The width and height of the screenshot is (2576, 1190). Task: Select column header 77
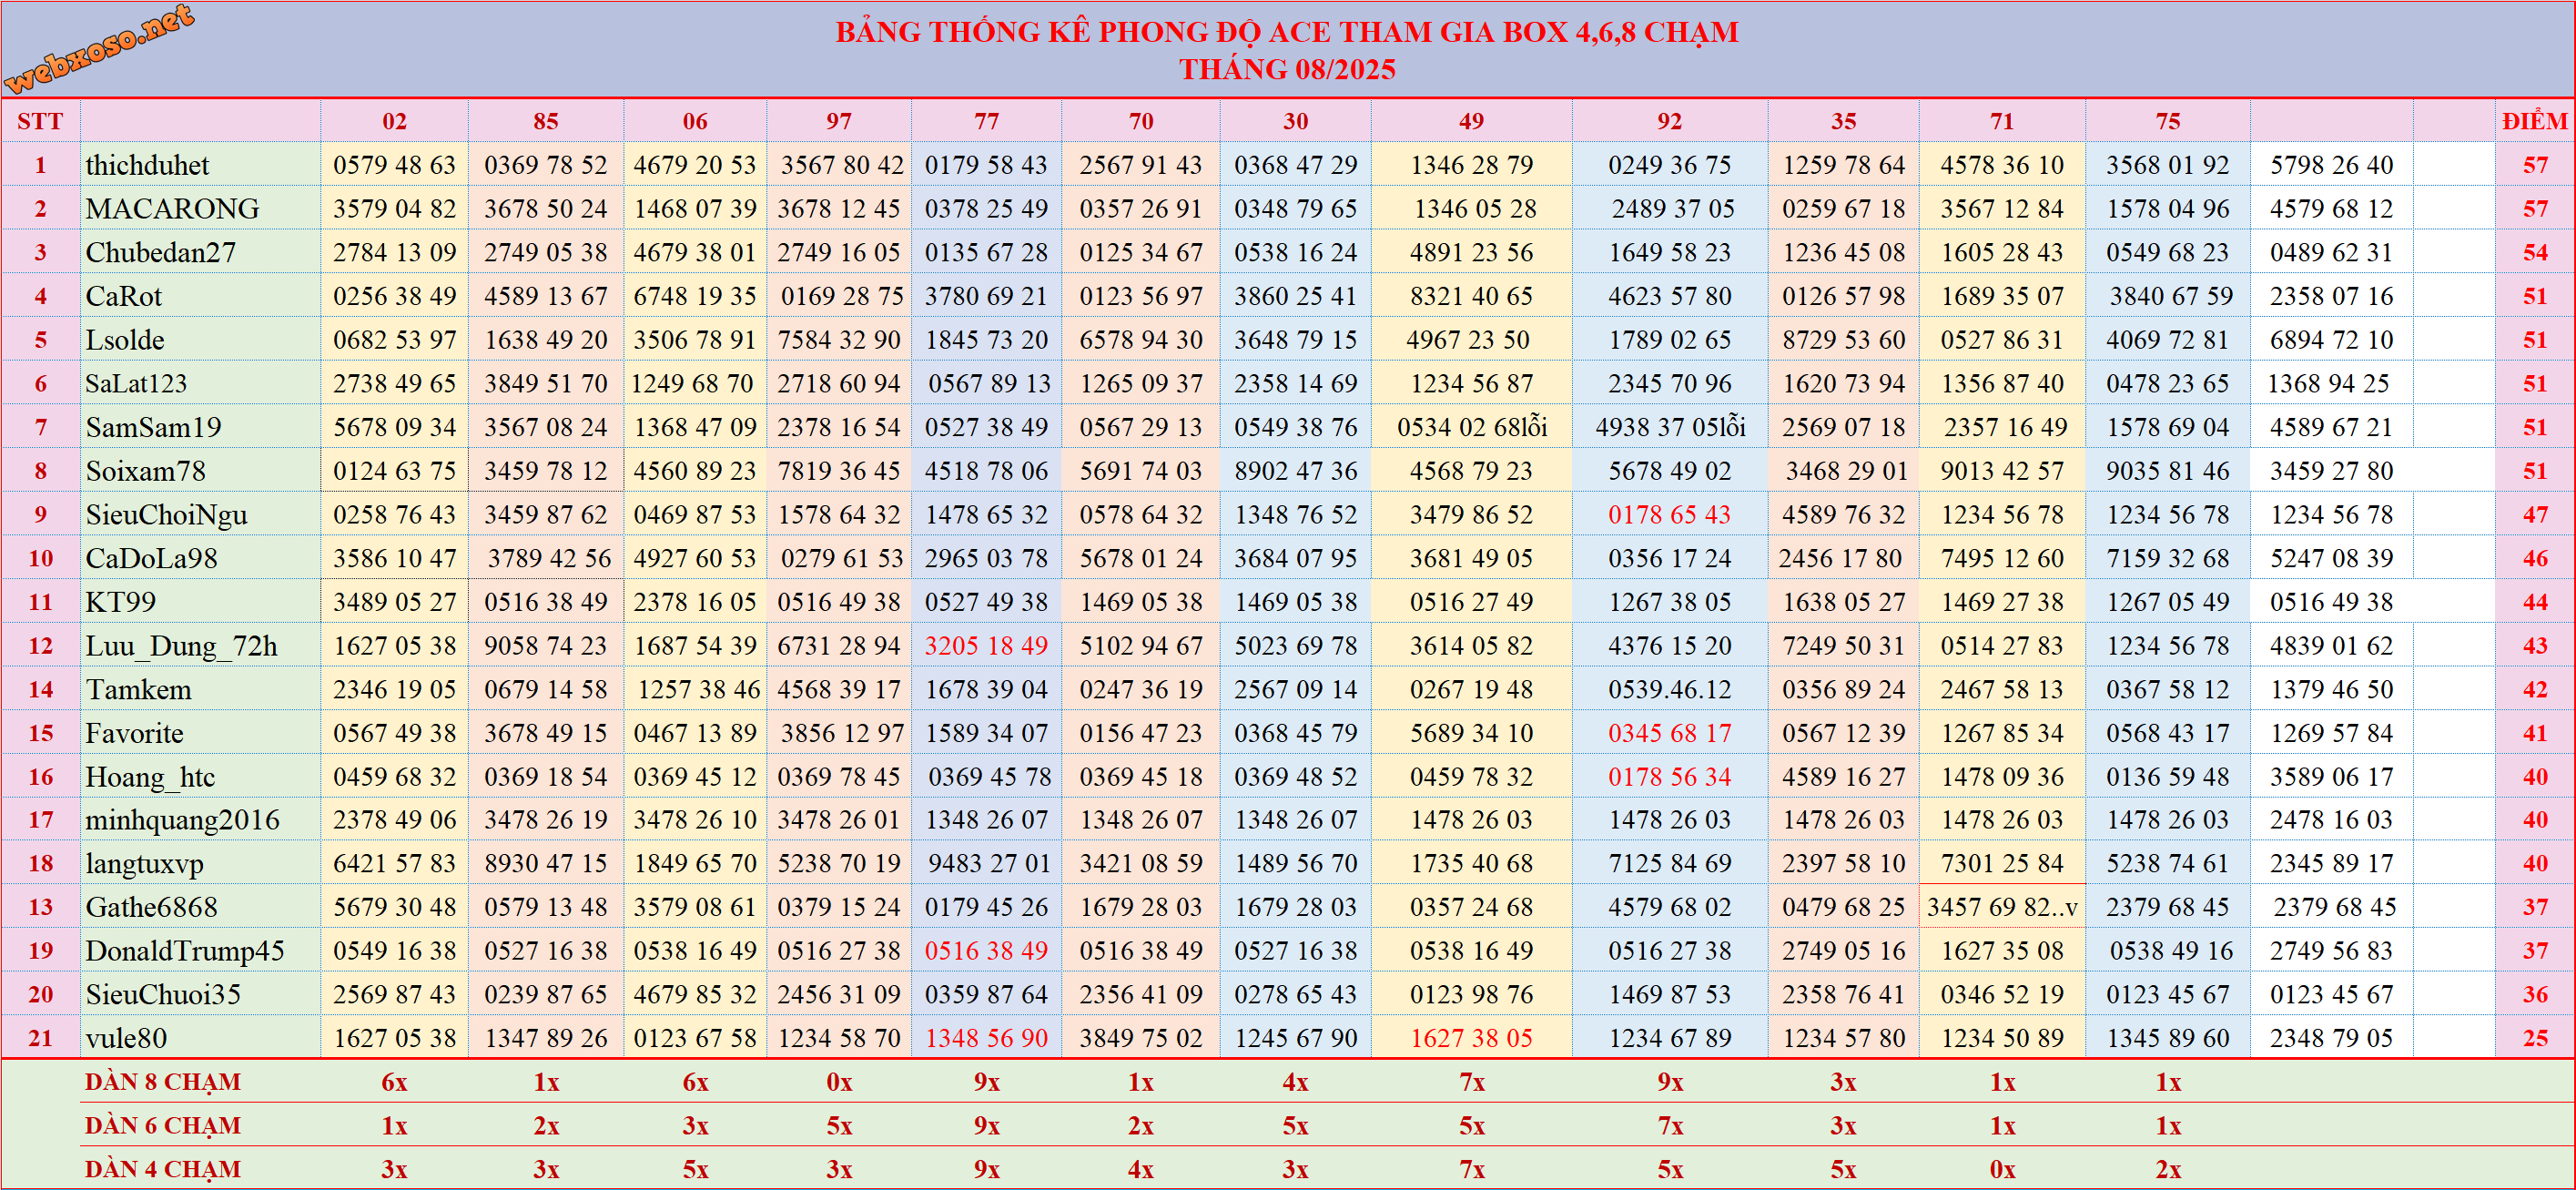pyautogui.click(x=986, y=121)
